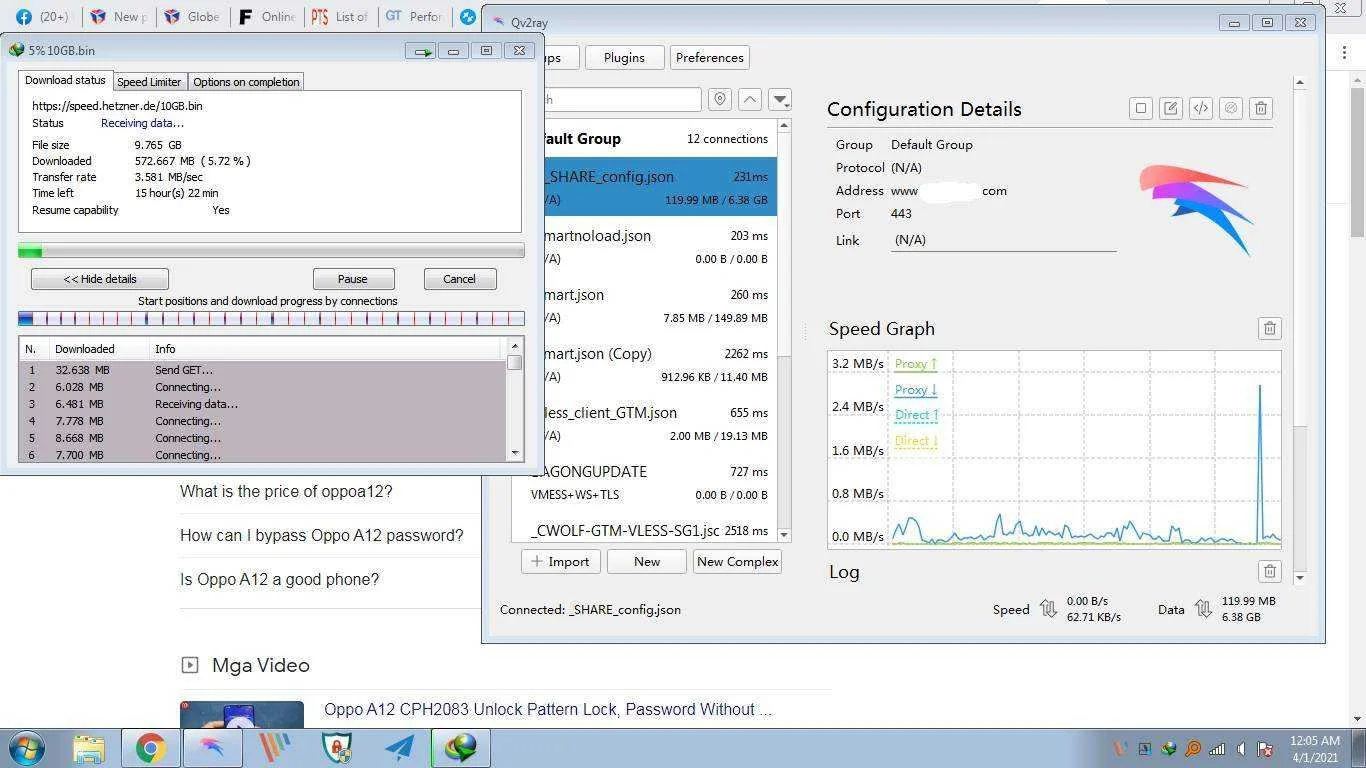
Task: Click the green download progress bar in IDM
Action: 271,251
